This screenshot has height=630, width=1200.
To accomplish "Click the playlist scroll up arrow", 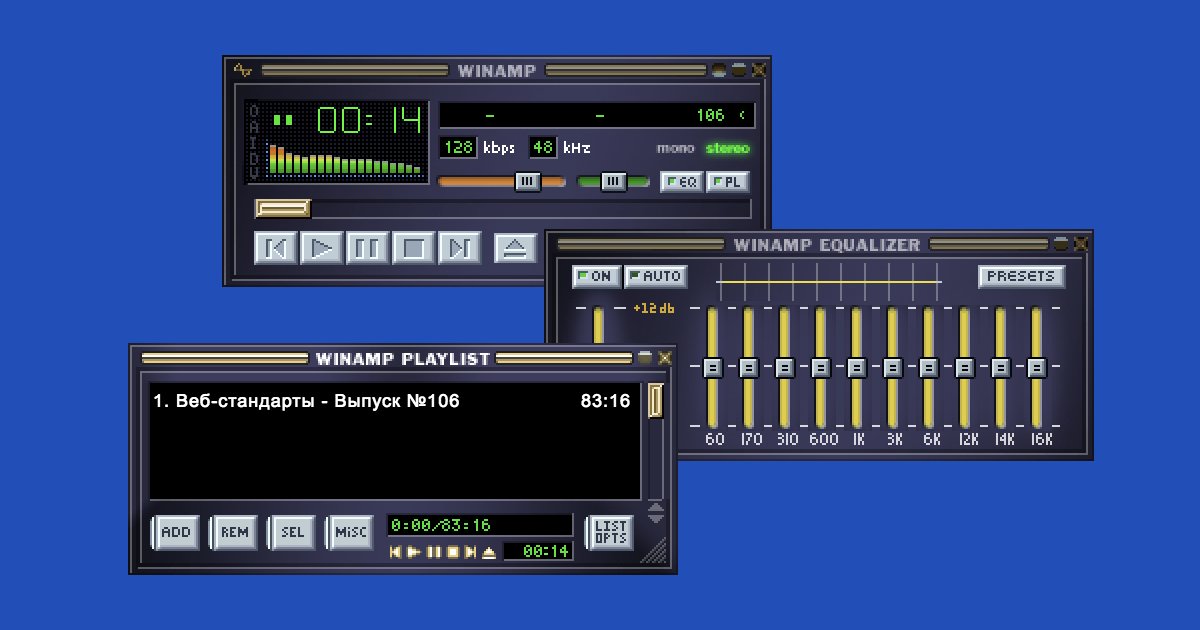I will (656, 509).
